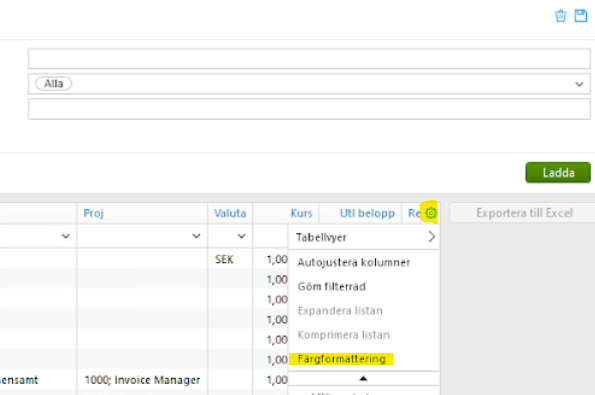Click Exportera till Excel button

(x=524, y=213)
